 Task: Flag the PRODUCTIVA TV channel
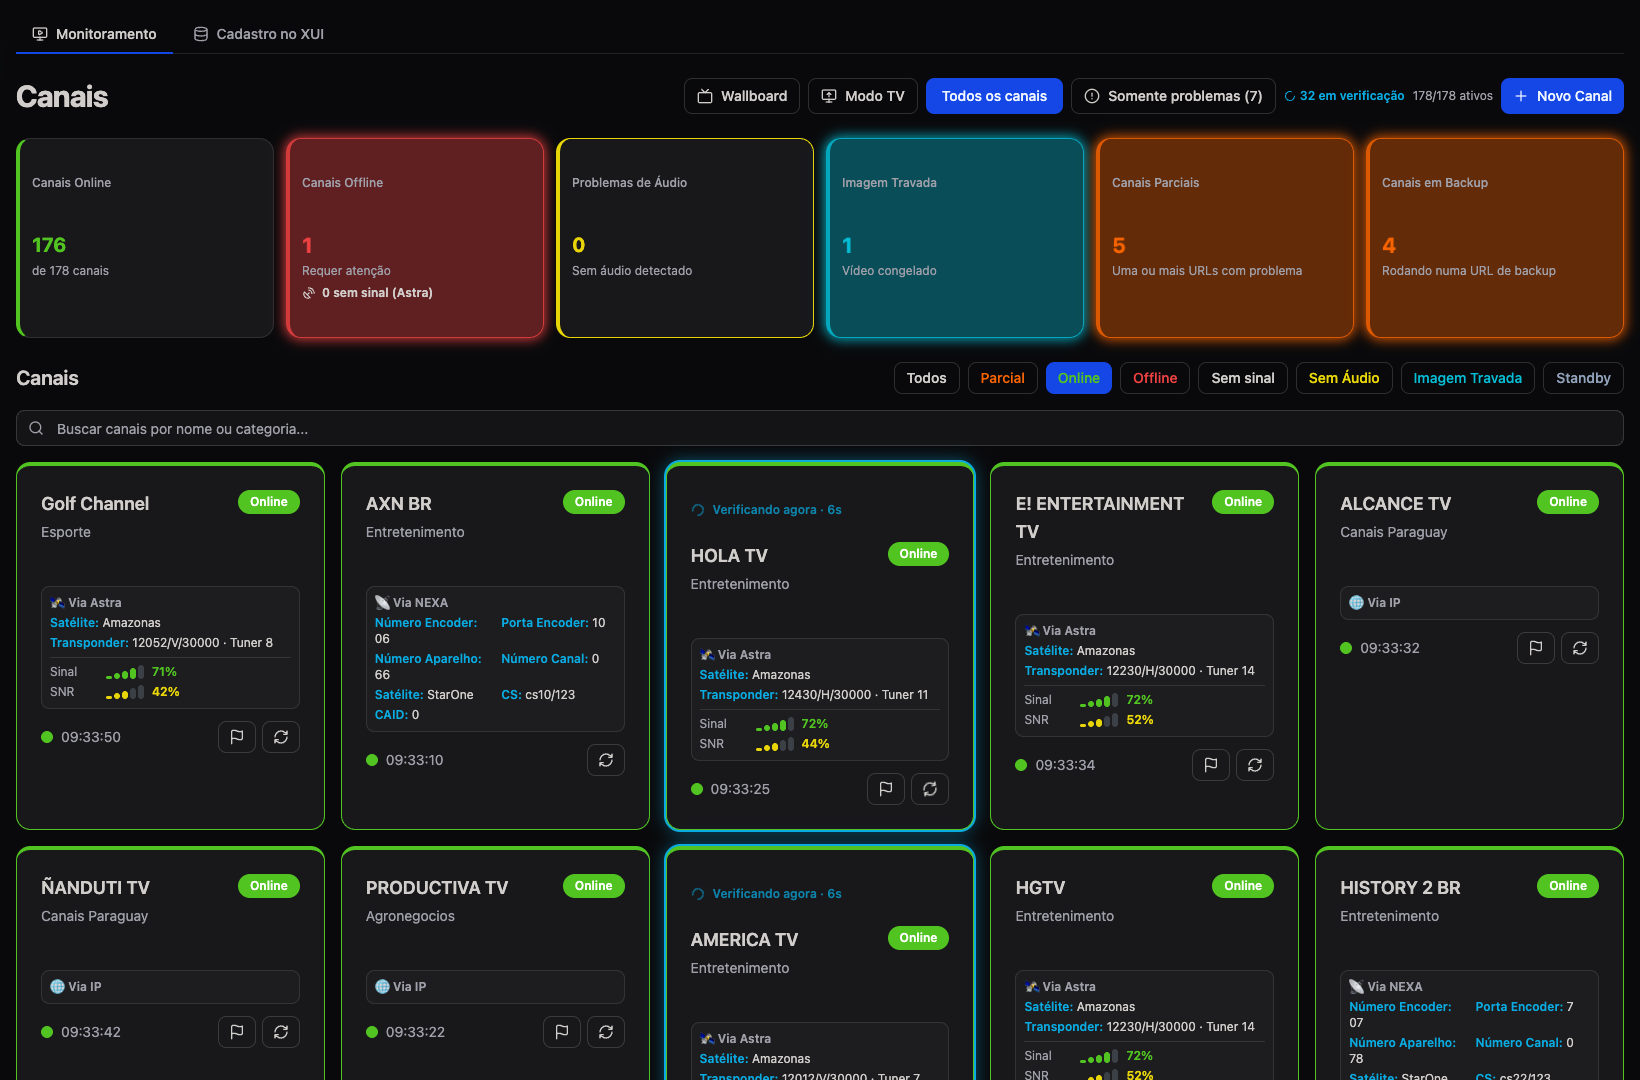pyautogui.click(x=562, y=1032)
